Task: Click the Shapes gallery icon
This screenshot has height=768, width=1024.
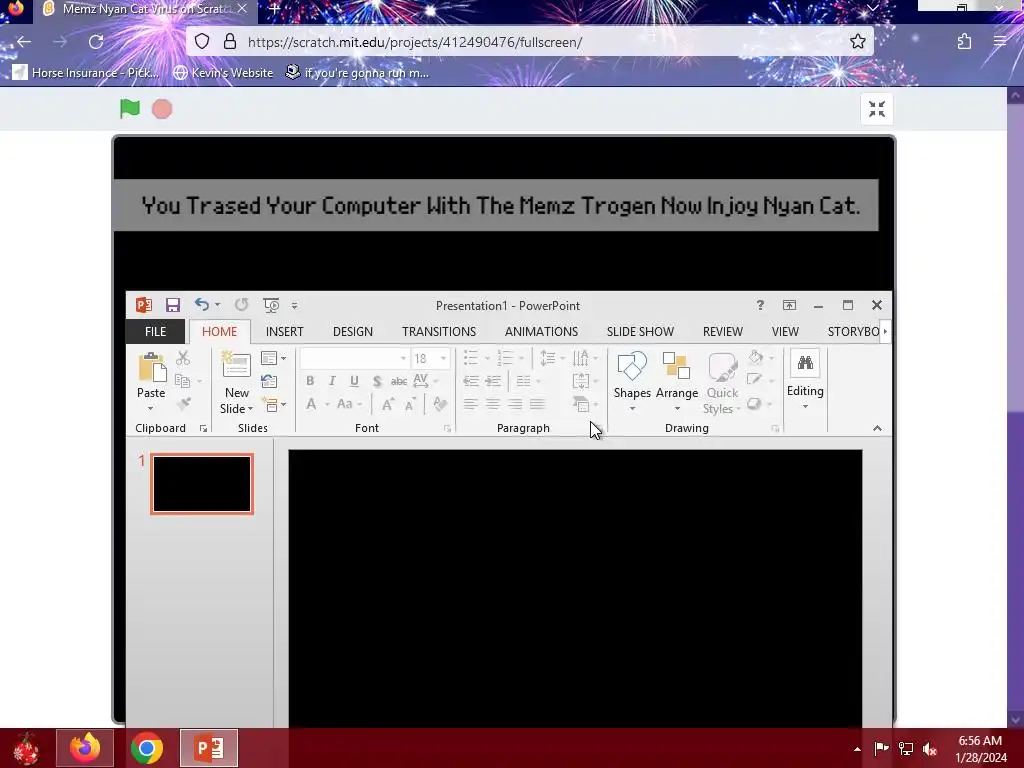Action: [x=632, y=366]
